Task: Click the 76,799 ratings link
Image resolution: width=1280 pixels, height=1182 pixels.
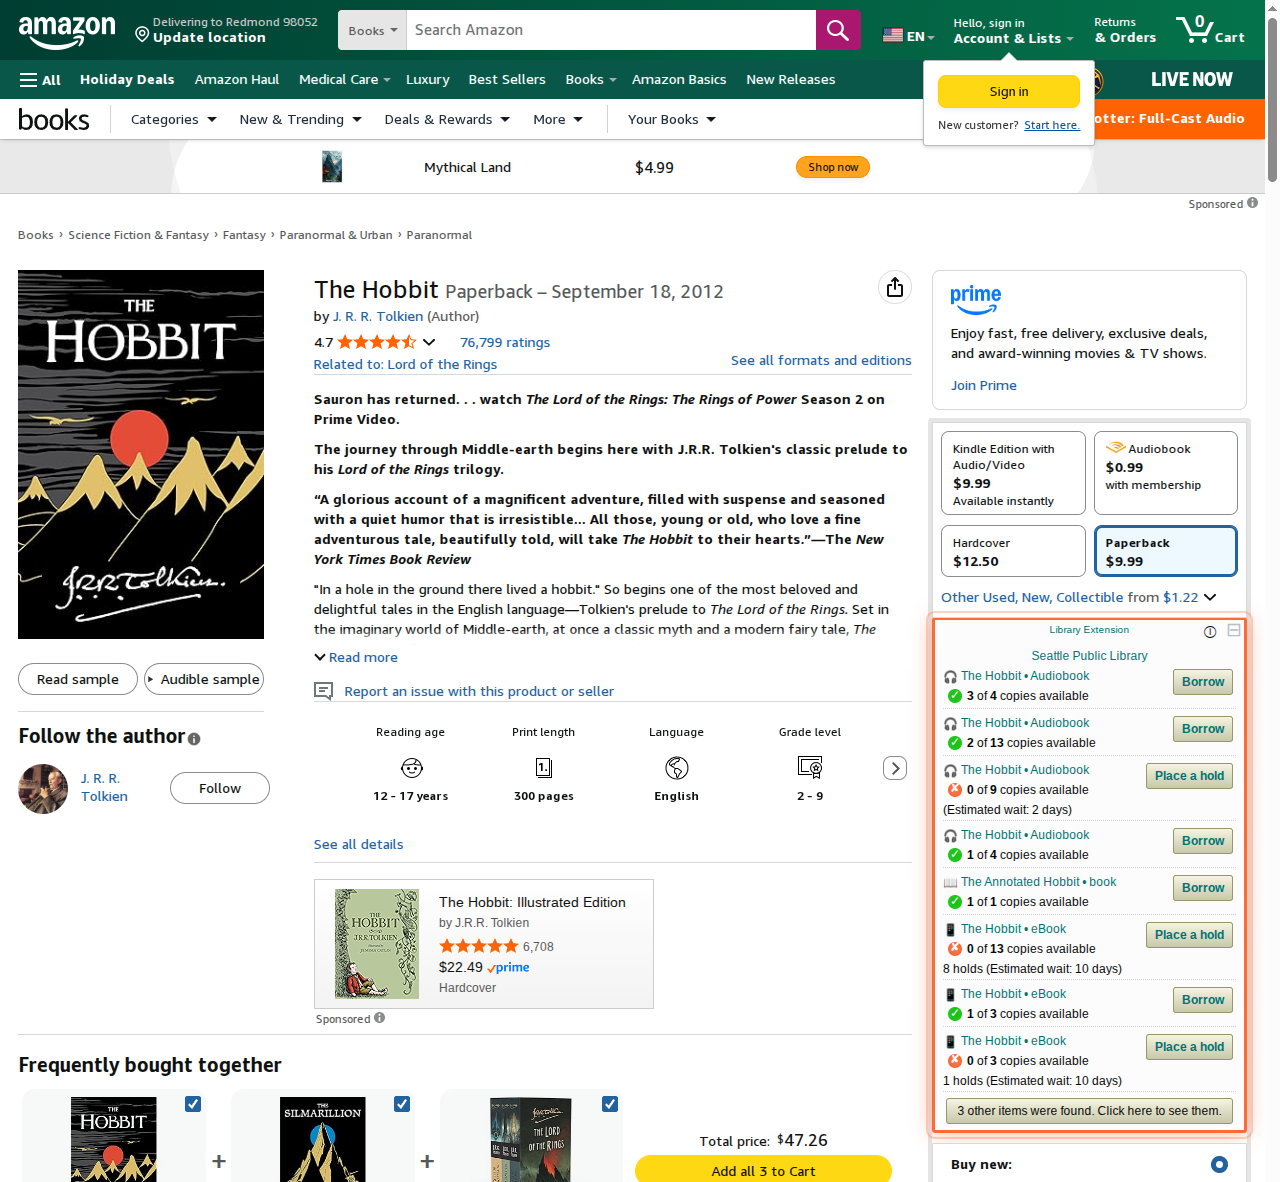Action: coord(505,342)
